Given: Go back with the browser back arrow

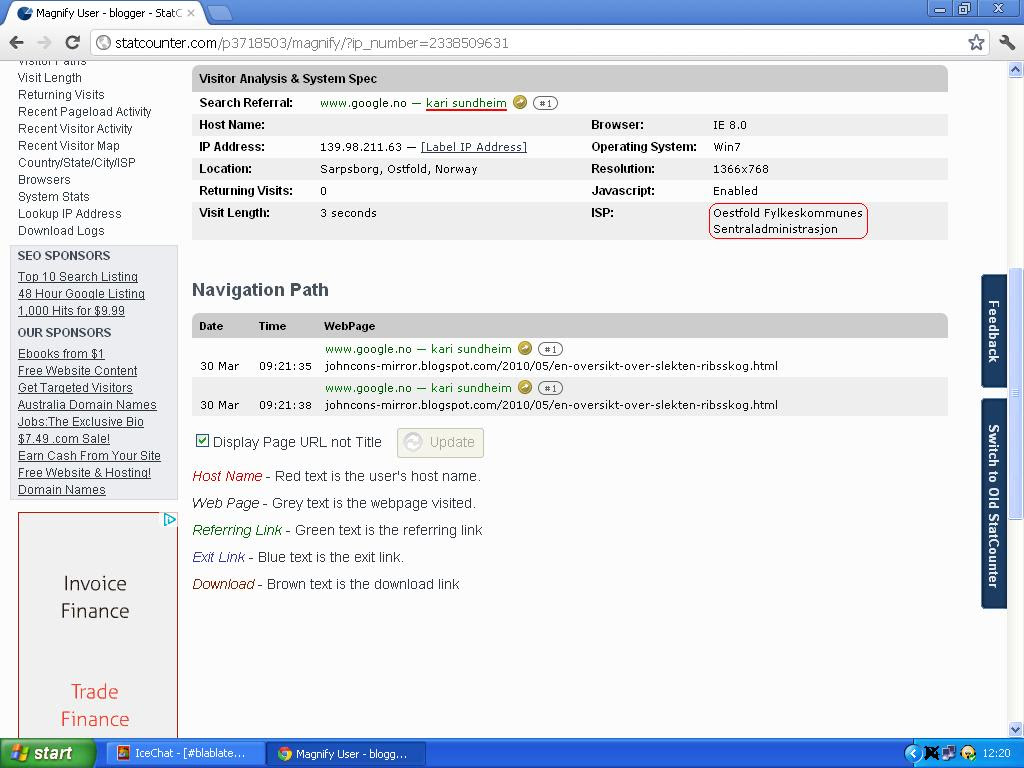Looking at the screenshot, I should tap(16, 43).
